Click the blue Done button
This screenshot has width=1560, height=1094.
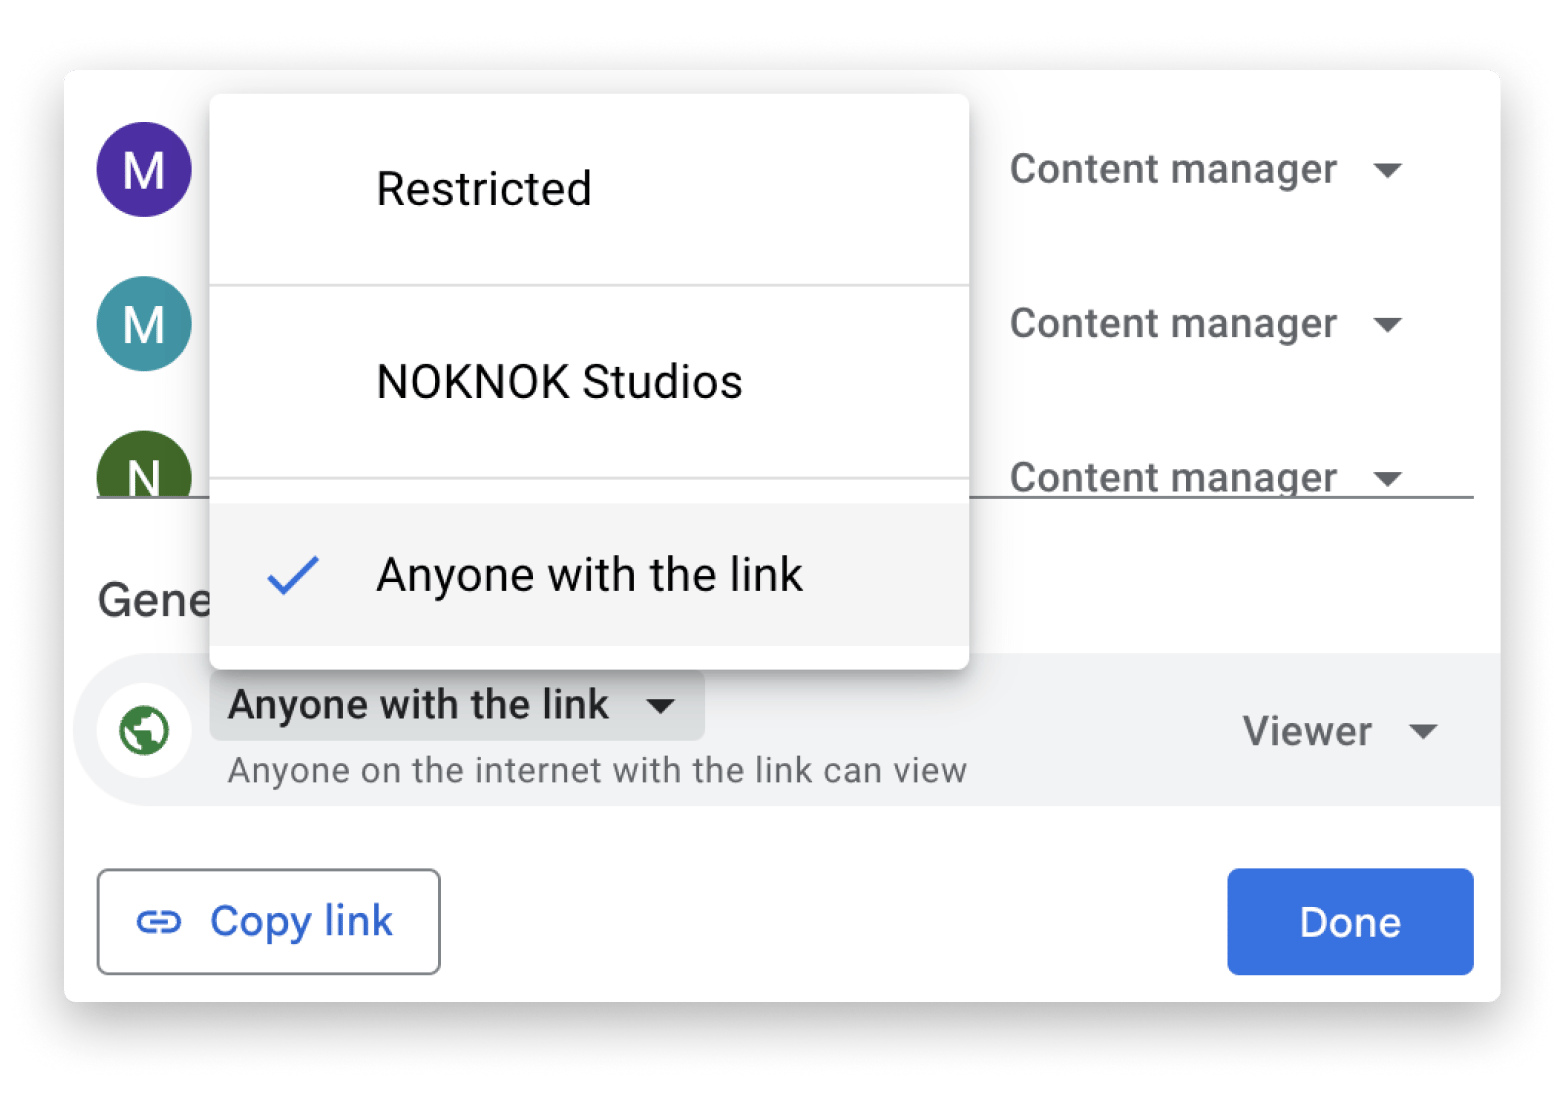pyautogui.click(x=1350, y=922)
